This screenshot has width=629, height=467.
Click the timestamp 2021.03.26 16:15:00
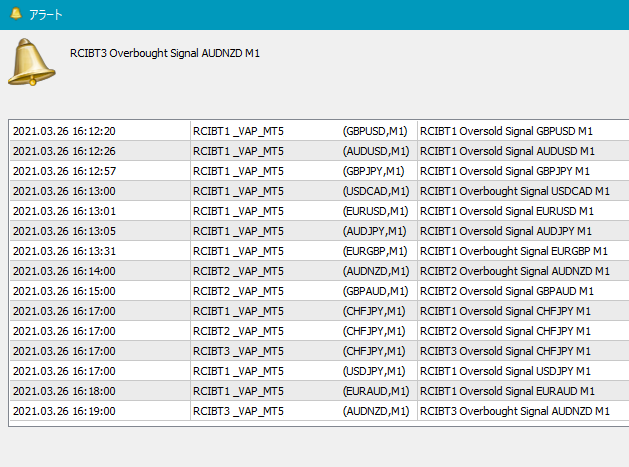64,291
